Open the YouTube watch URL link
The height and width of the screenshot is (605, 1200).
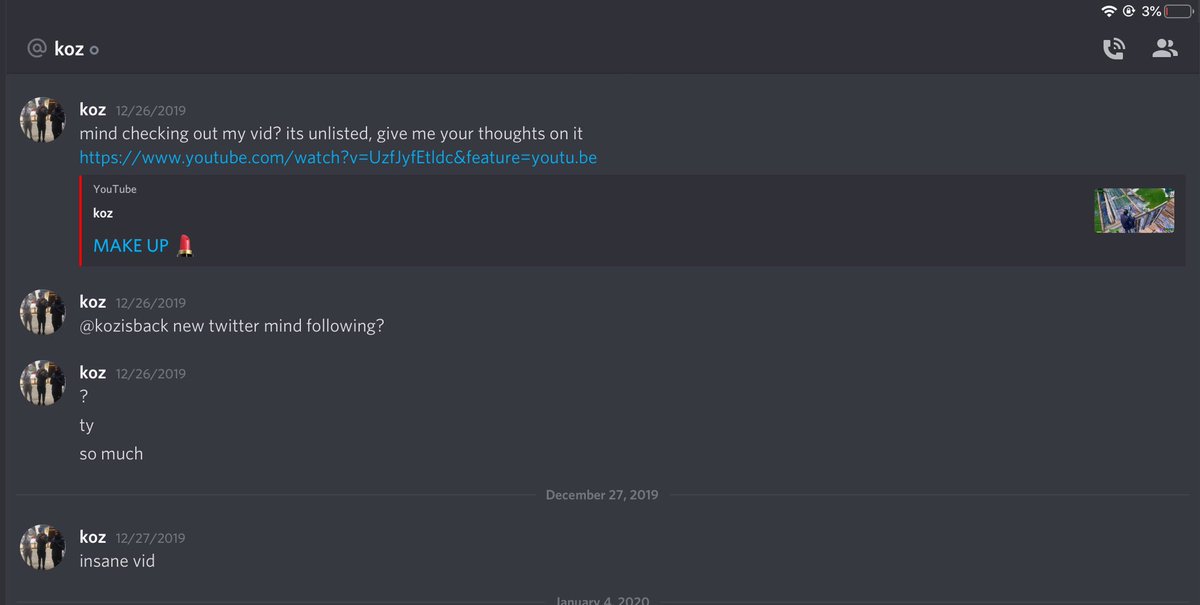tap(338, 158)
